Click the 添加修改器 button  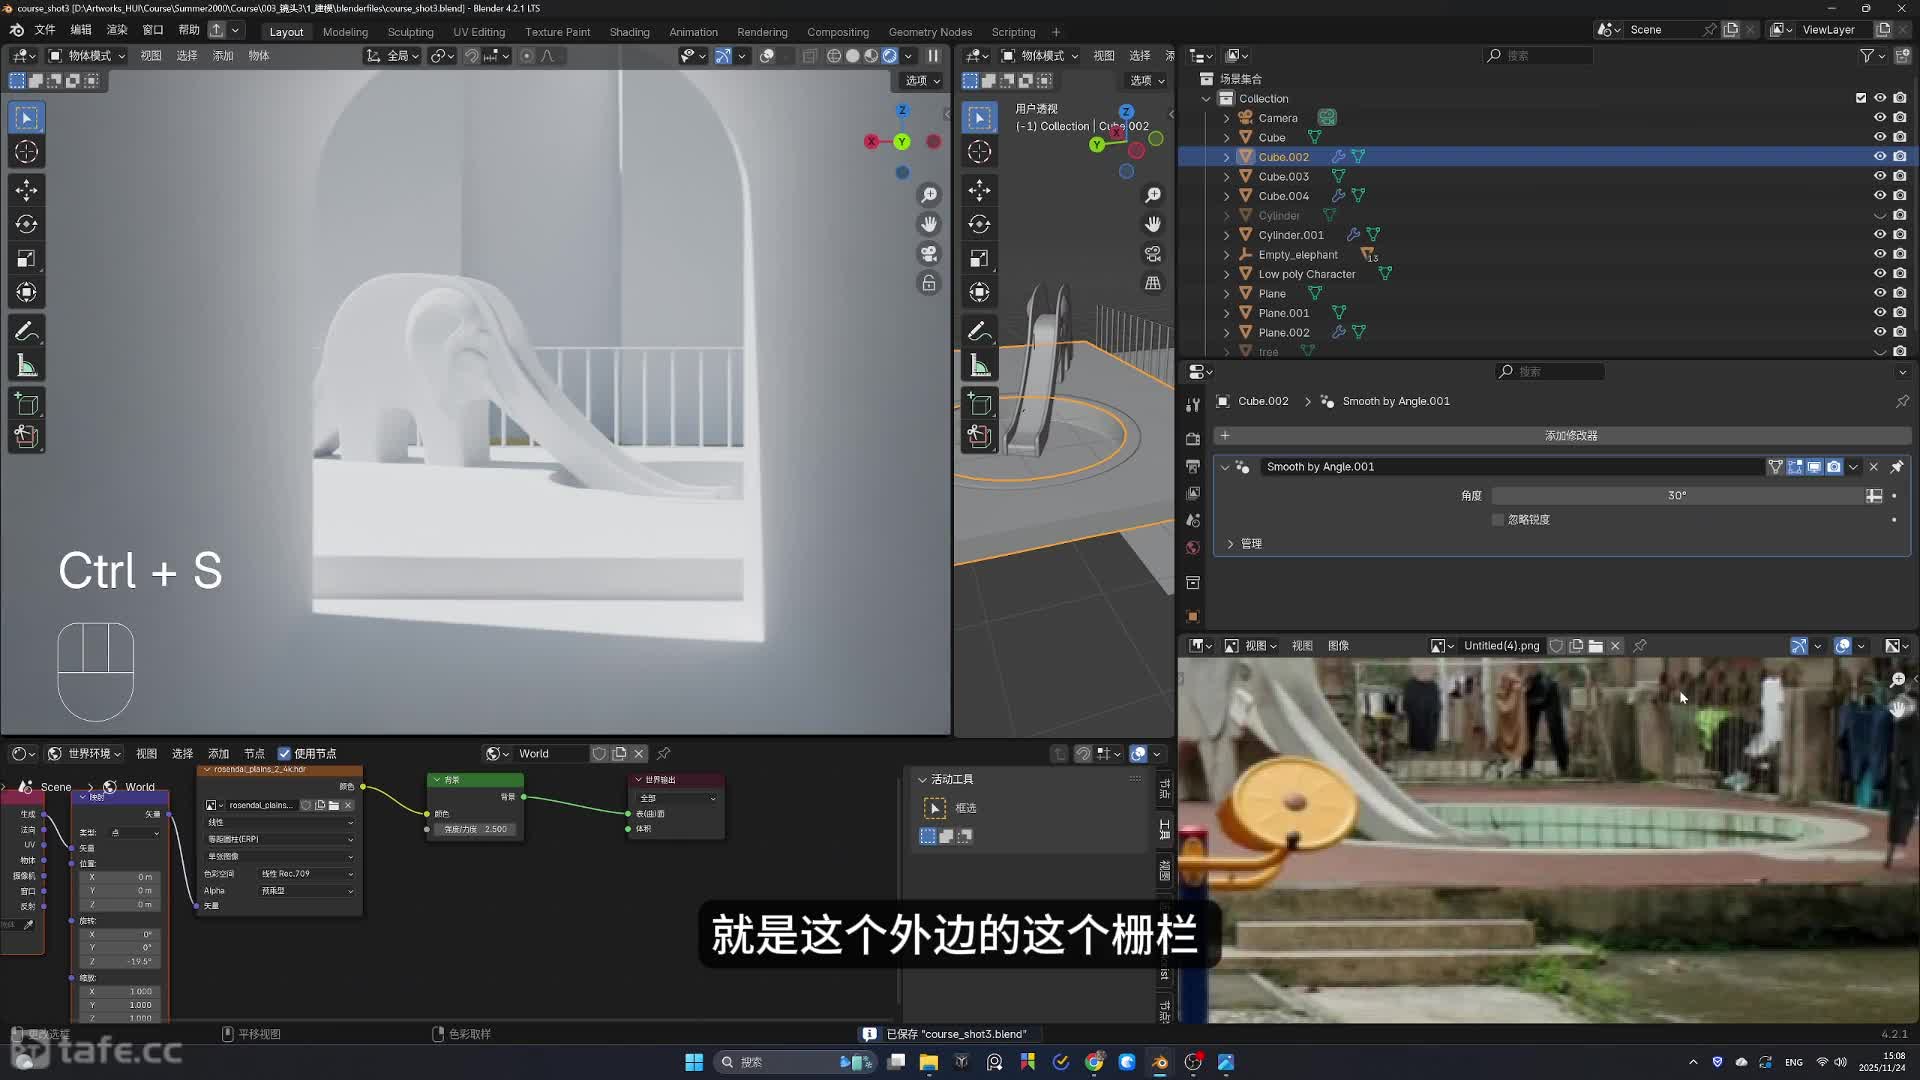tap(1570, 436)
